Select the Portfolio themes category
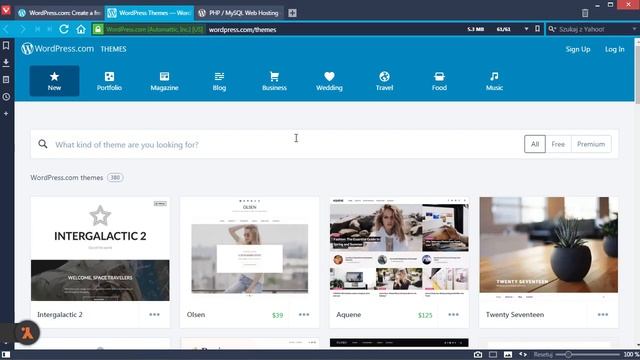 click(109, 81)
